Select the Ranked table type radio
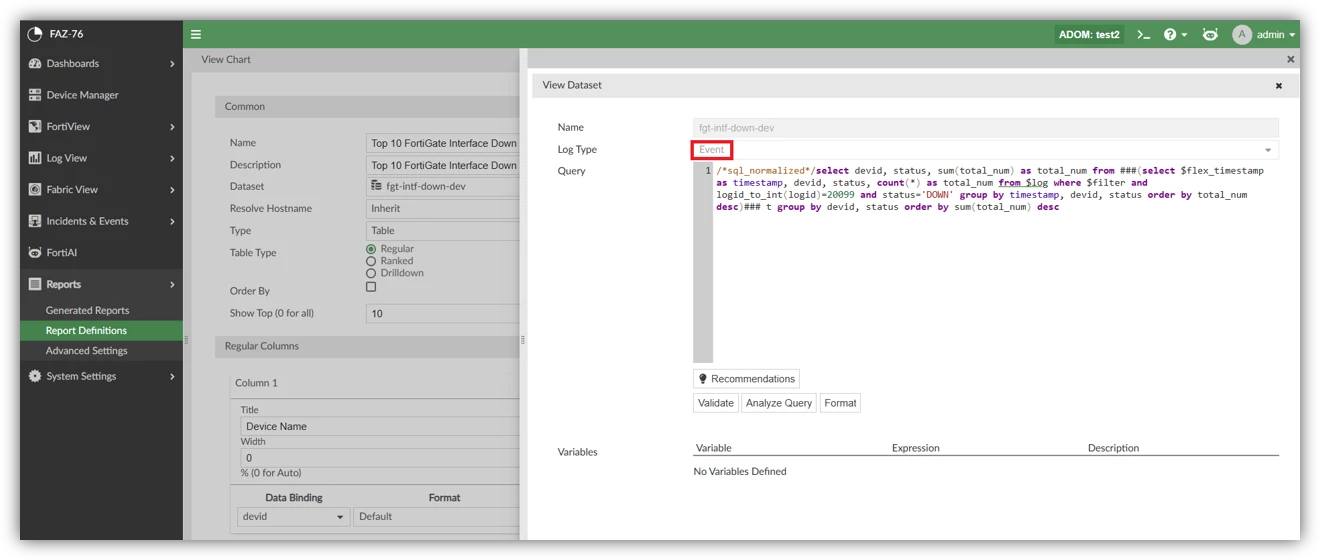 coord(371,261)
